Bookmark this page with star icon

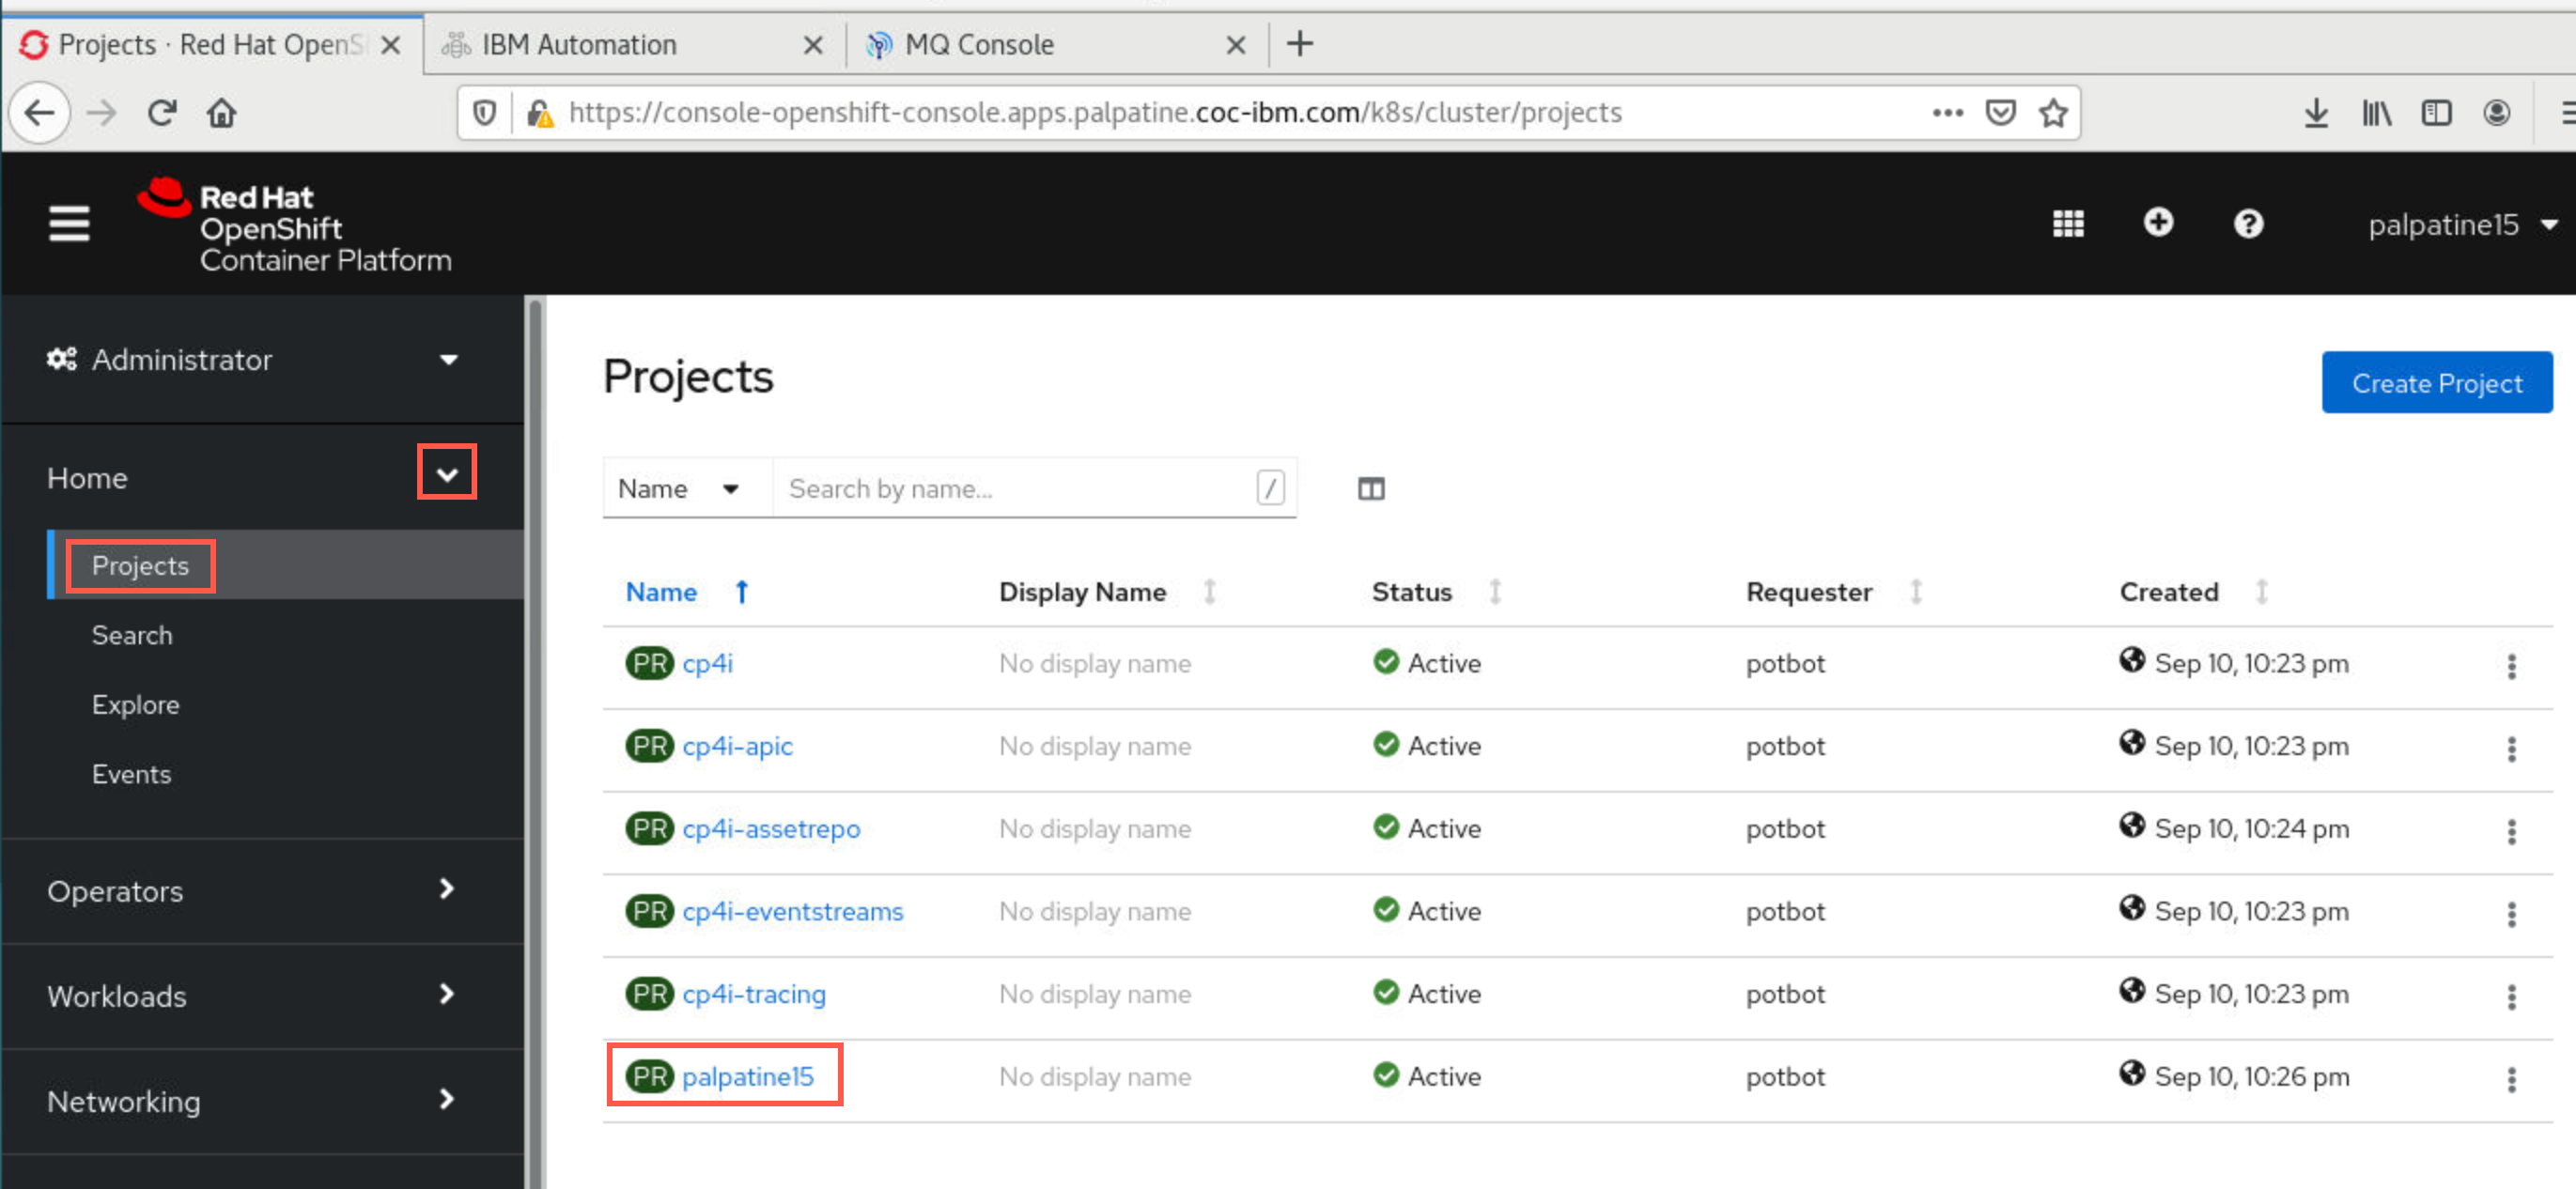pyautogui.click(x=2052, y=113)
